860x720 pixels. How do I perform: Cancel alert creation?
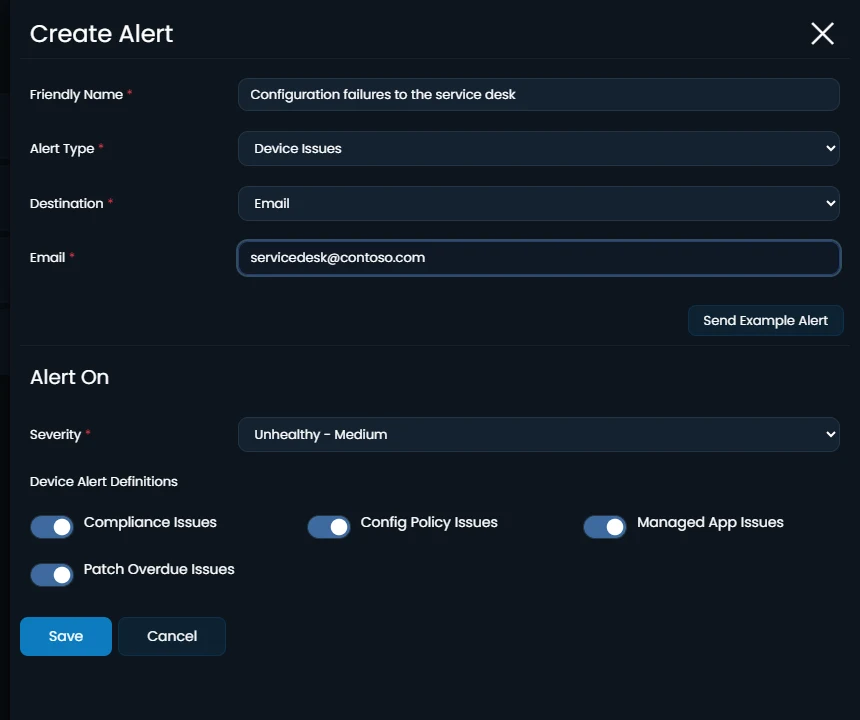click(x=172, y=636)
